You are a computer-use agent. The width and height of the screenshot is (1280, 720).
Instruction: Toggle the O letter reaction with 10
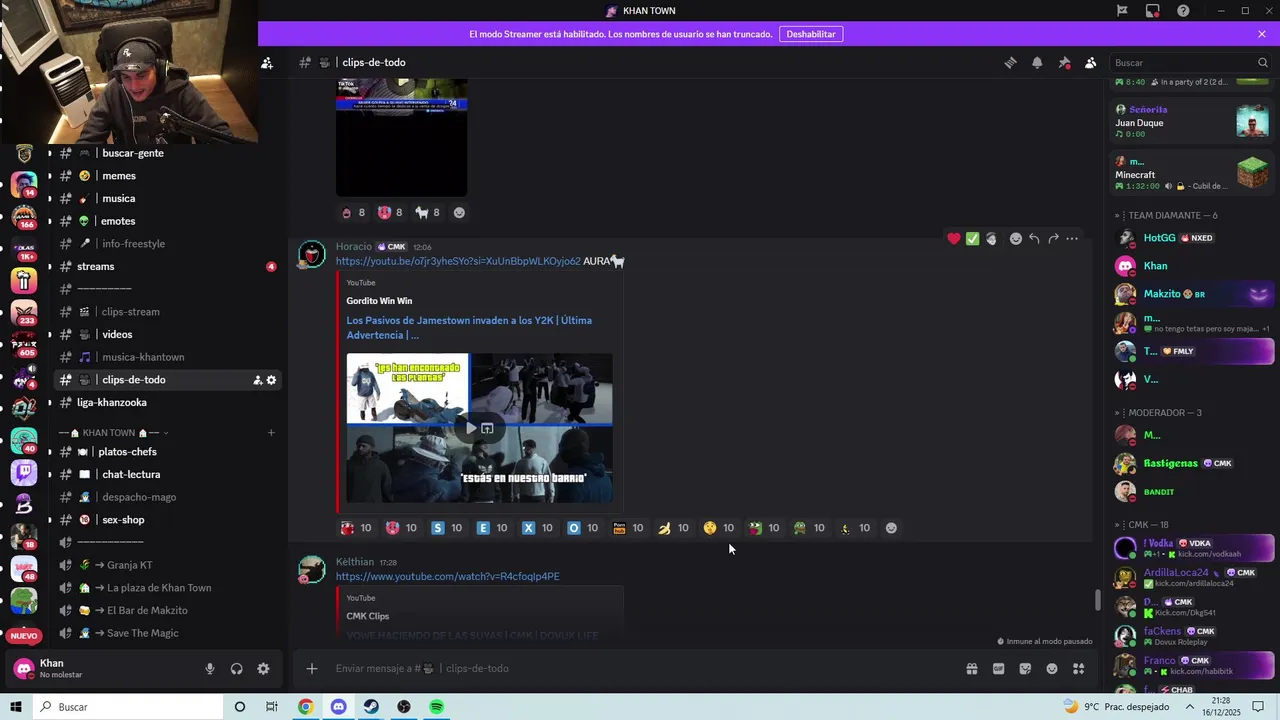583,528
